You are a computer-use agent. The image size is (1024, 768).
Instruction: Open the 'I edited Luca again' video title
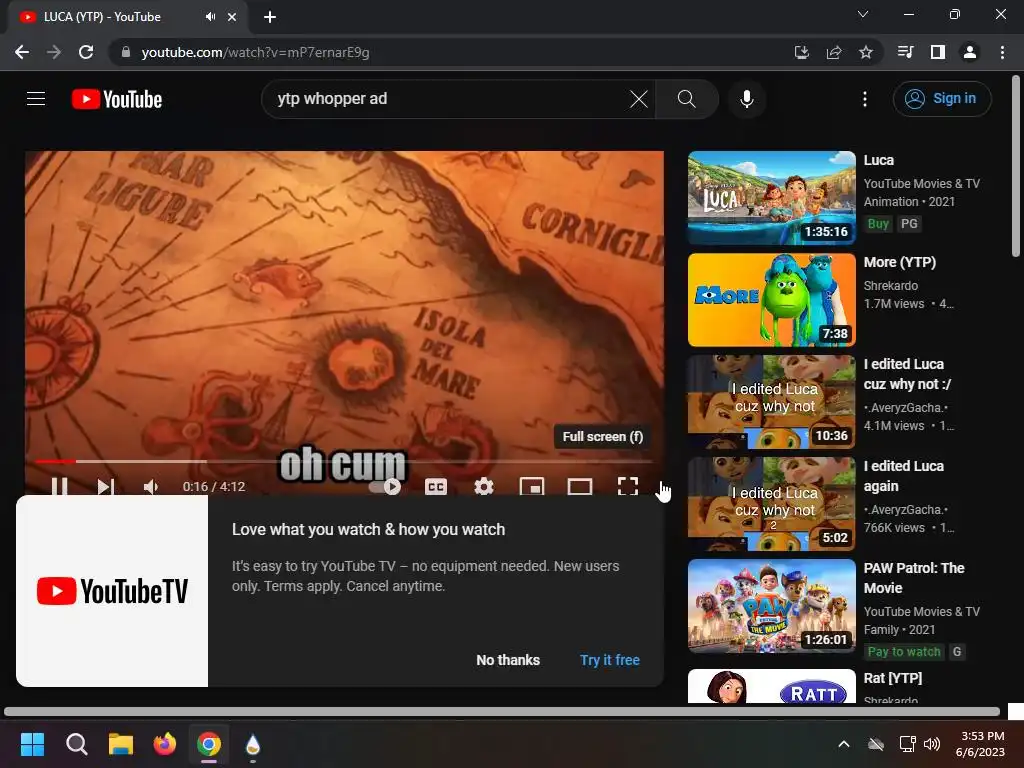904,476
